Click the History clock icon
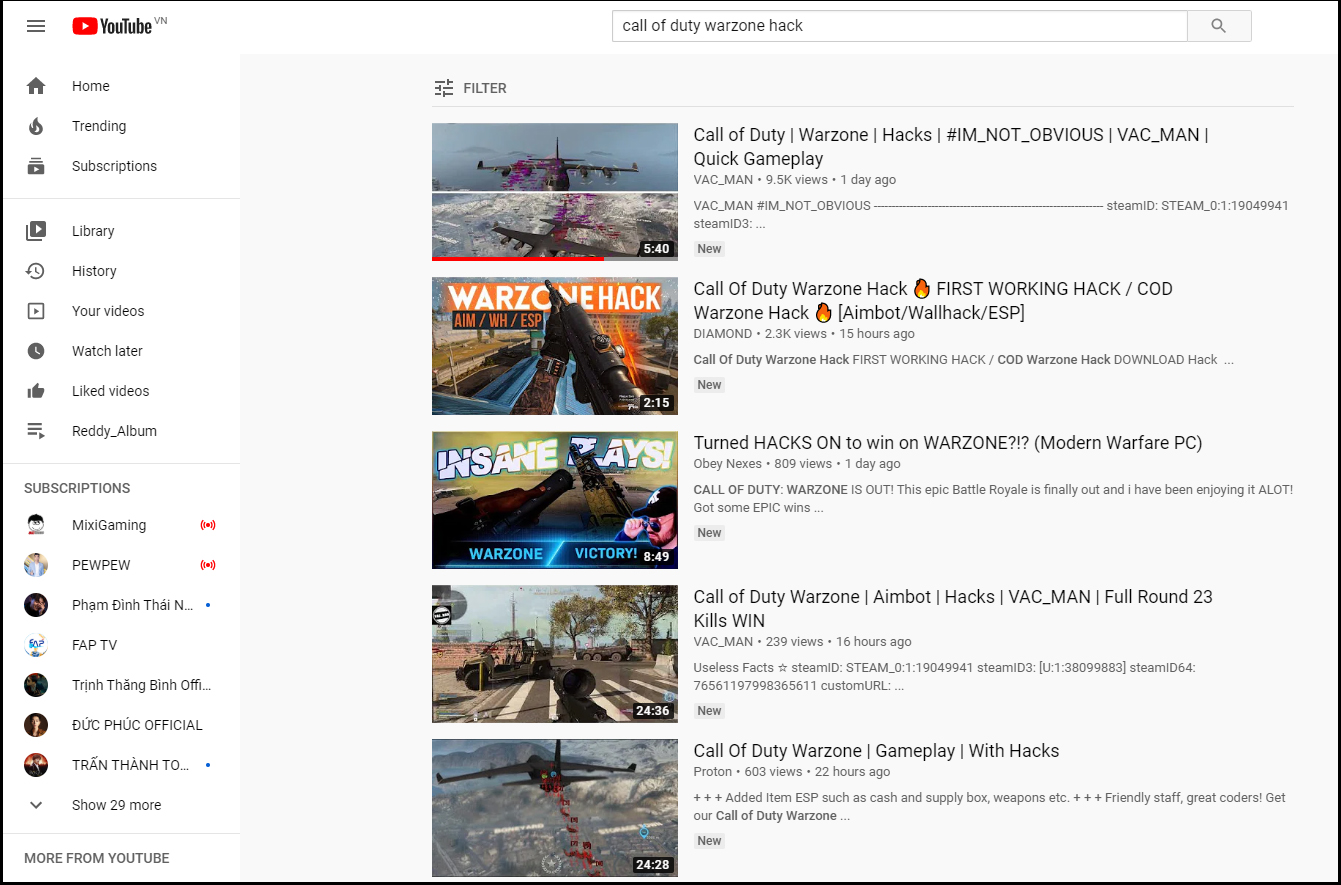 coord(36,271)
